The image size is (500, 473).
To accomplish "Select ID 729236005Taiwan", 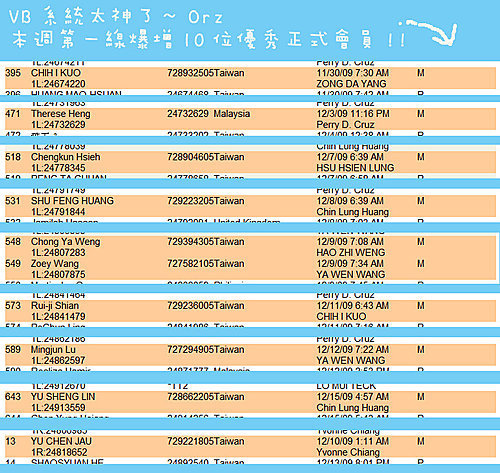I will [206, 306].
